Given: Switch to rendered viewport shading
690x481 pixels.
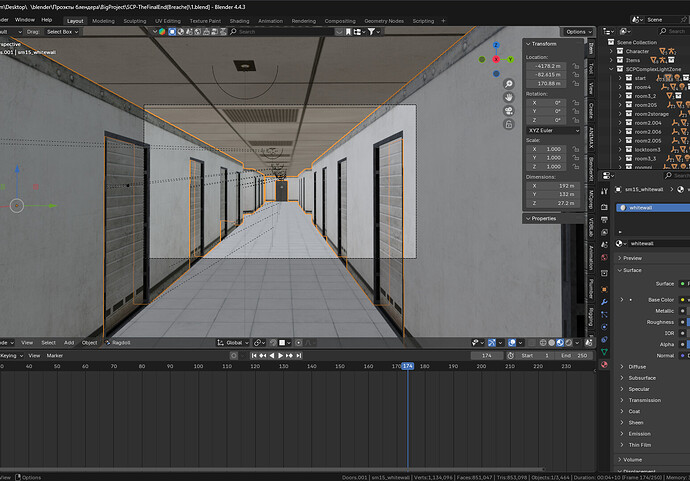Looking at the screenshot, I should tap(569, 343).
